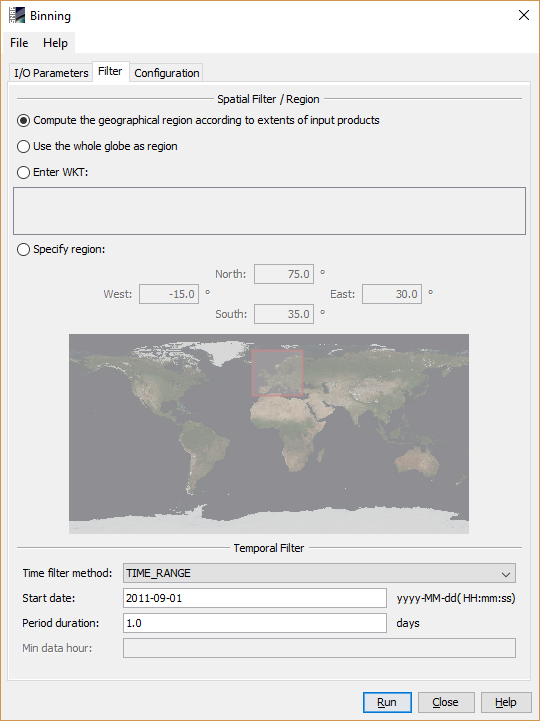540x721 pixels.
Task: Click the SNAP application icon in title bar
Action: [x=17, y=15]
